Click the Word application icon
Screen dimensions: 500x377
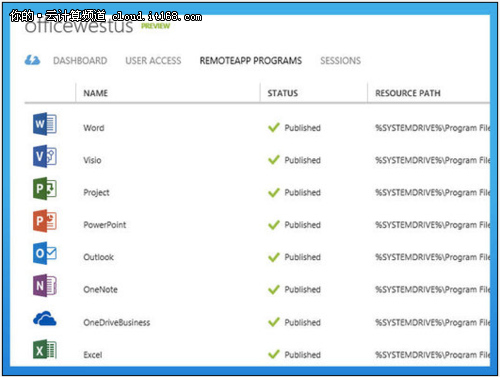tap(45, 124)
